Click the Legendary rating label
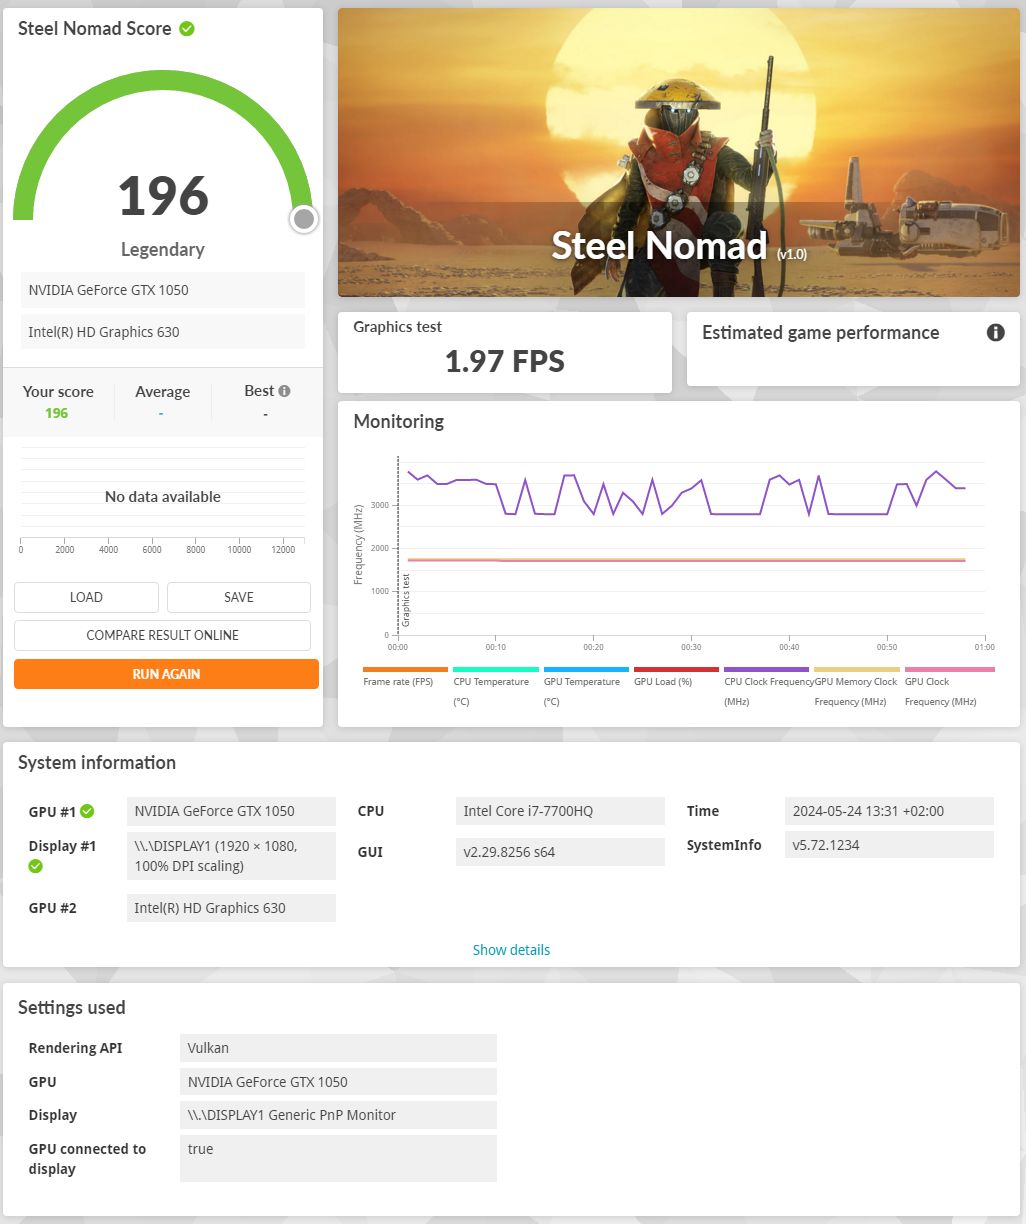 (163, 250)
